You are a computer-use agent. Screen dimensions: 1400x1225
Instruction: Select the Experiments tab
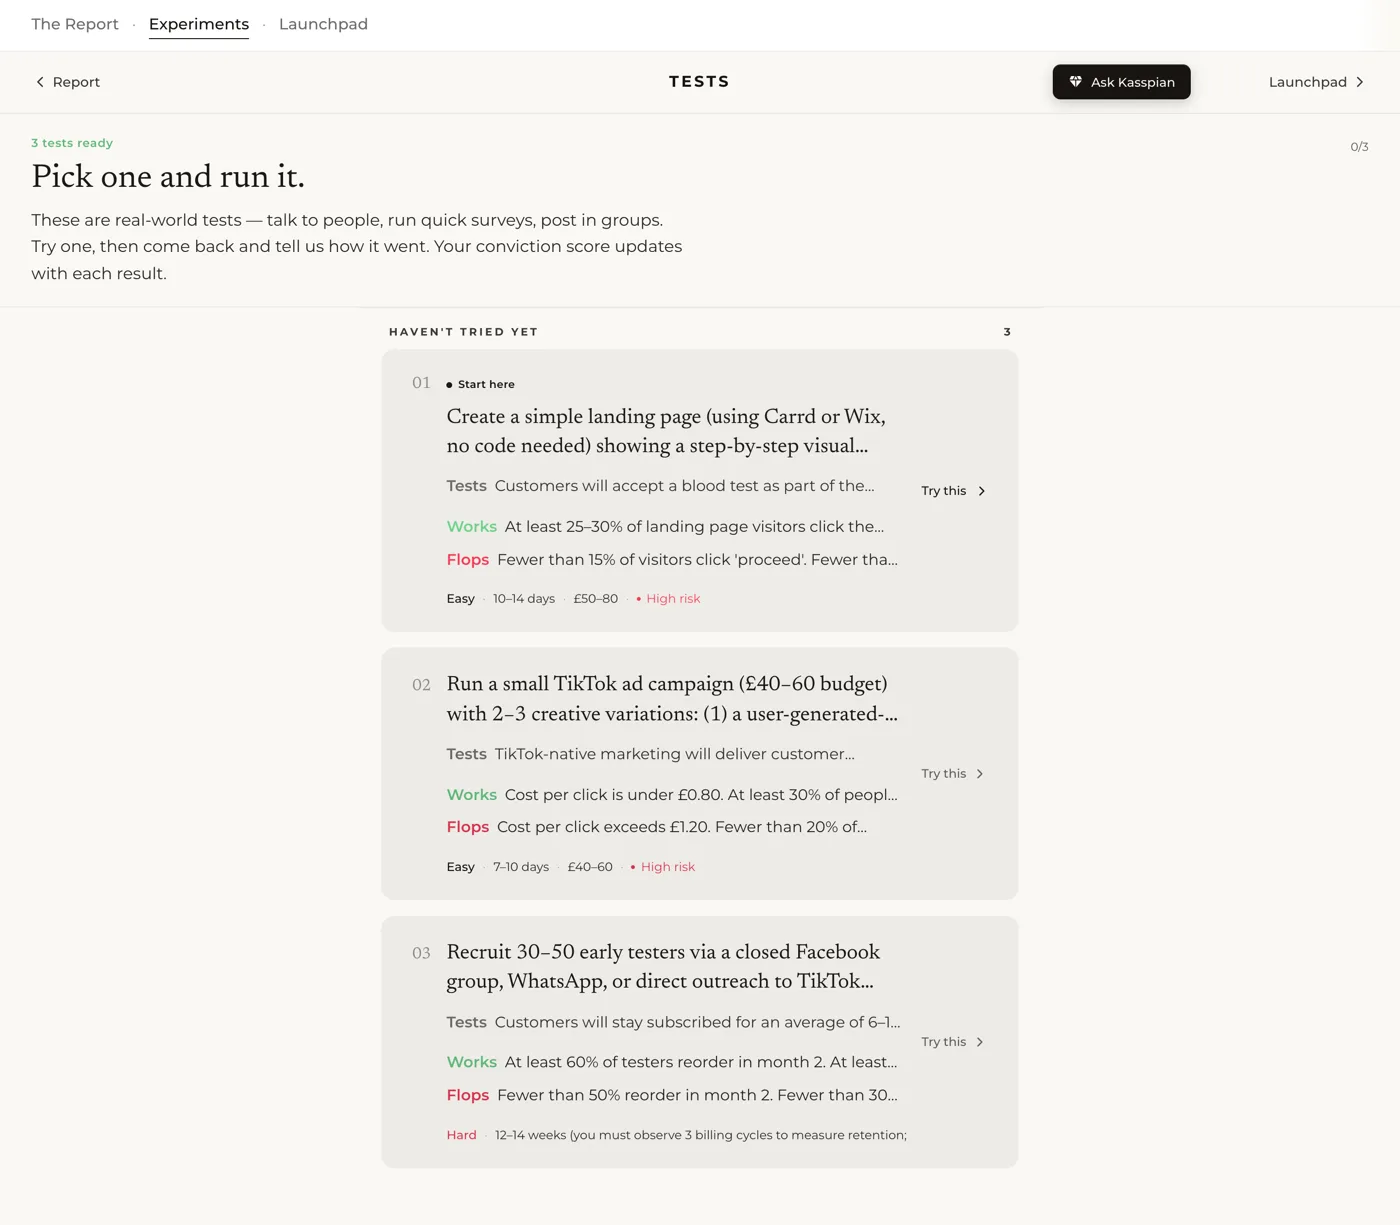click(199, 24)
